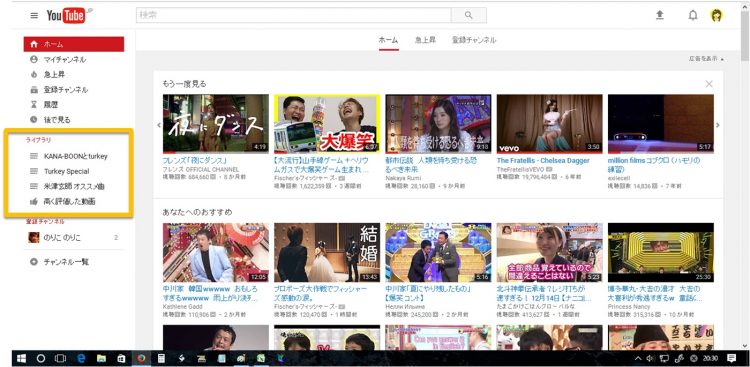Switch to the ホーム top tab
The width and height of the screenshot is (750, 367).
pyautogui.click(x=388, y=40)
